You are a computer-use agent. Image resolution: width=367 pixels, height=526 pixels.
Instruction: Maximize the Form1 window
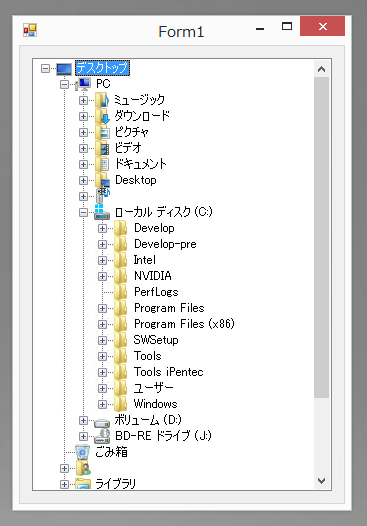tap(287, 27)
